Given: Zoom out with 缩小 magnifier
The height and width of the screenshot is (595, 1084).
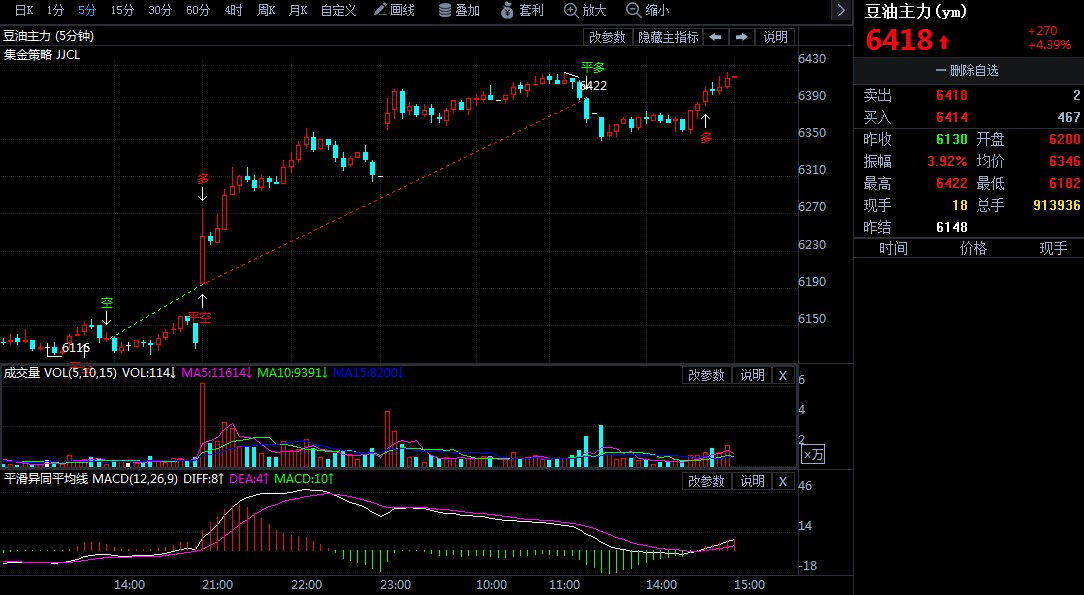Looking at the screenshot, I should coord(647,11).
